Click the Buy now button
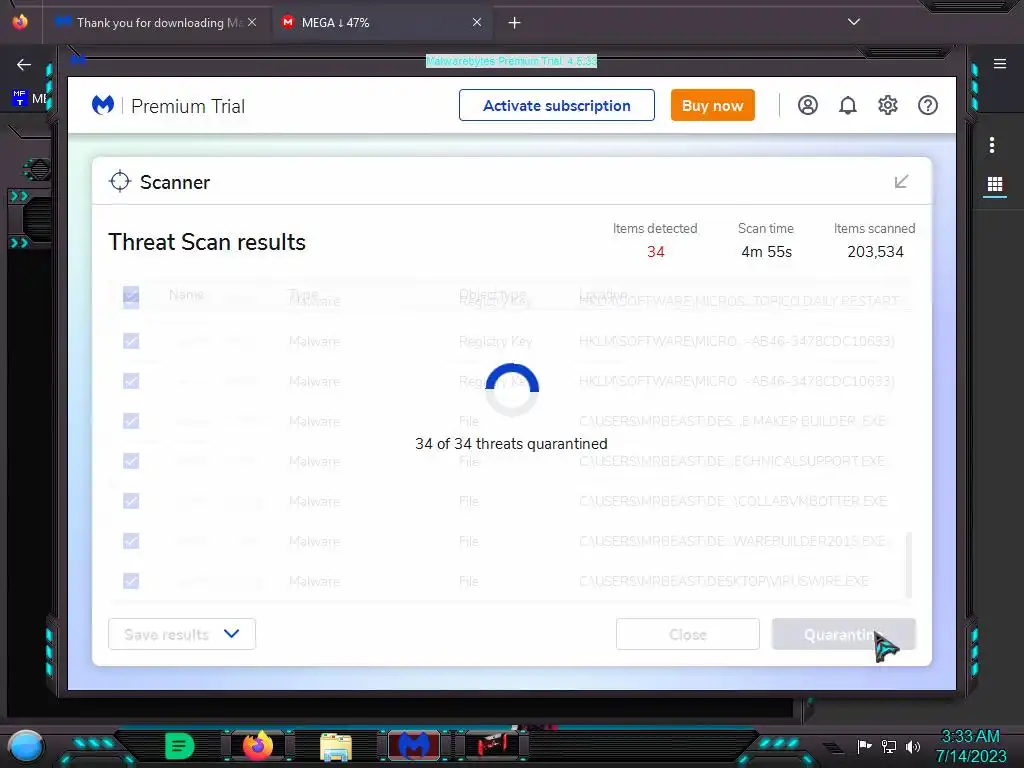Viewport: 1024px width, 768px height. click(x=712, y=105)
